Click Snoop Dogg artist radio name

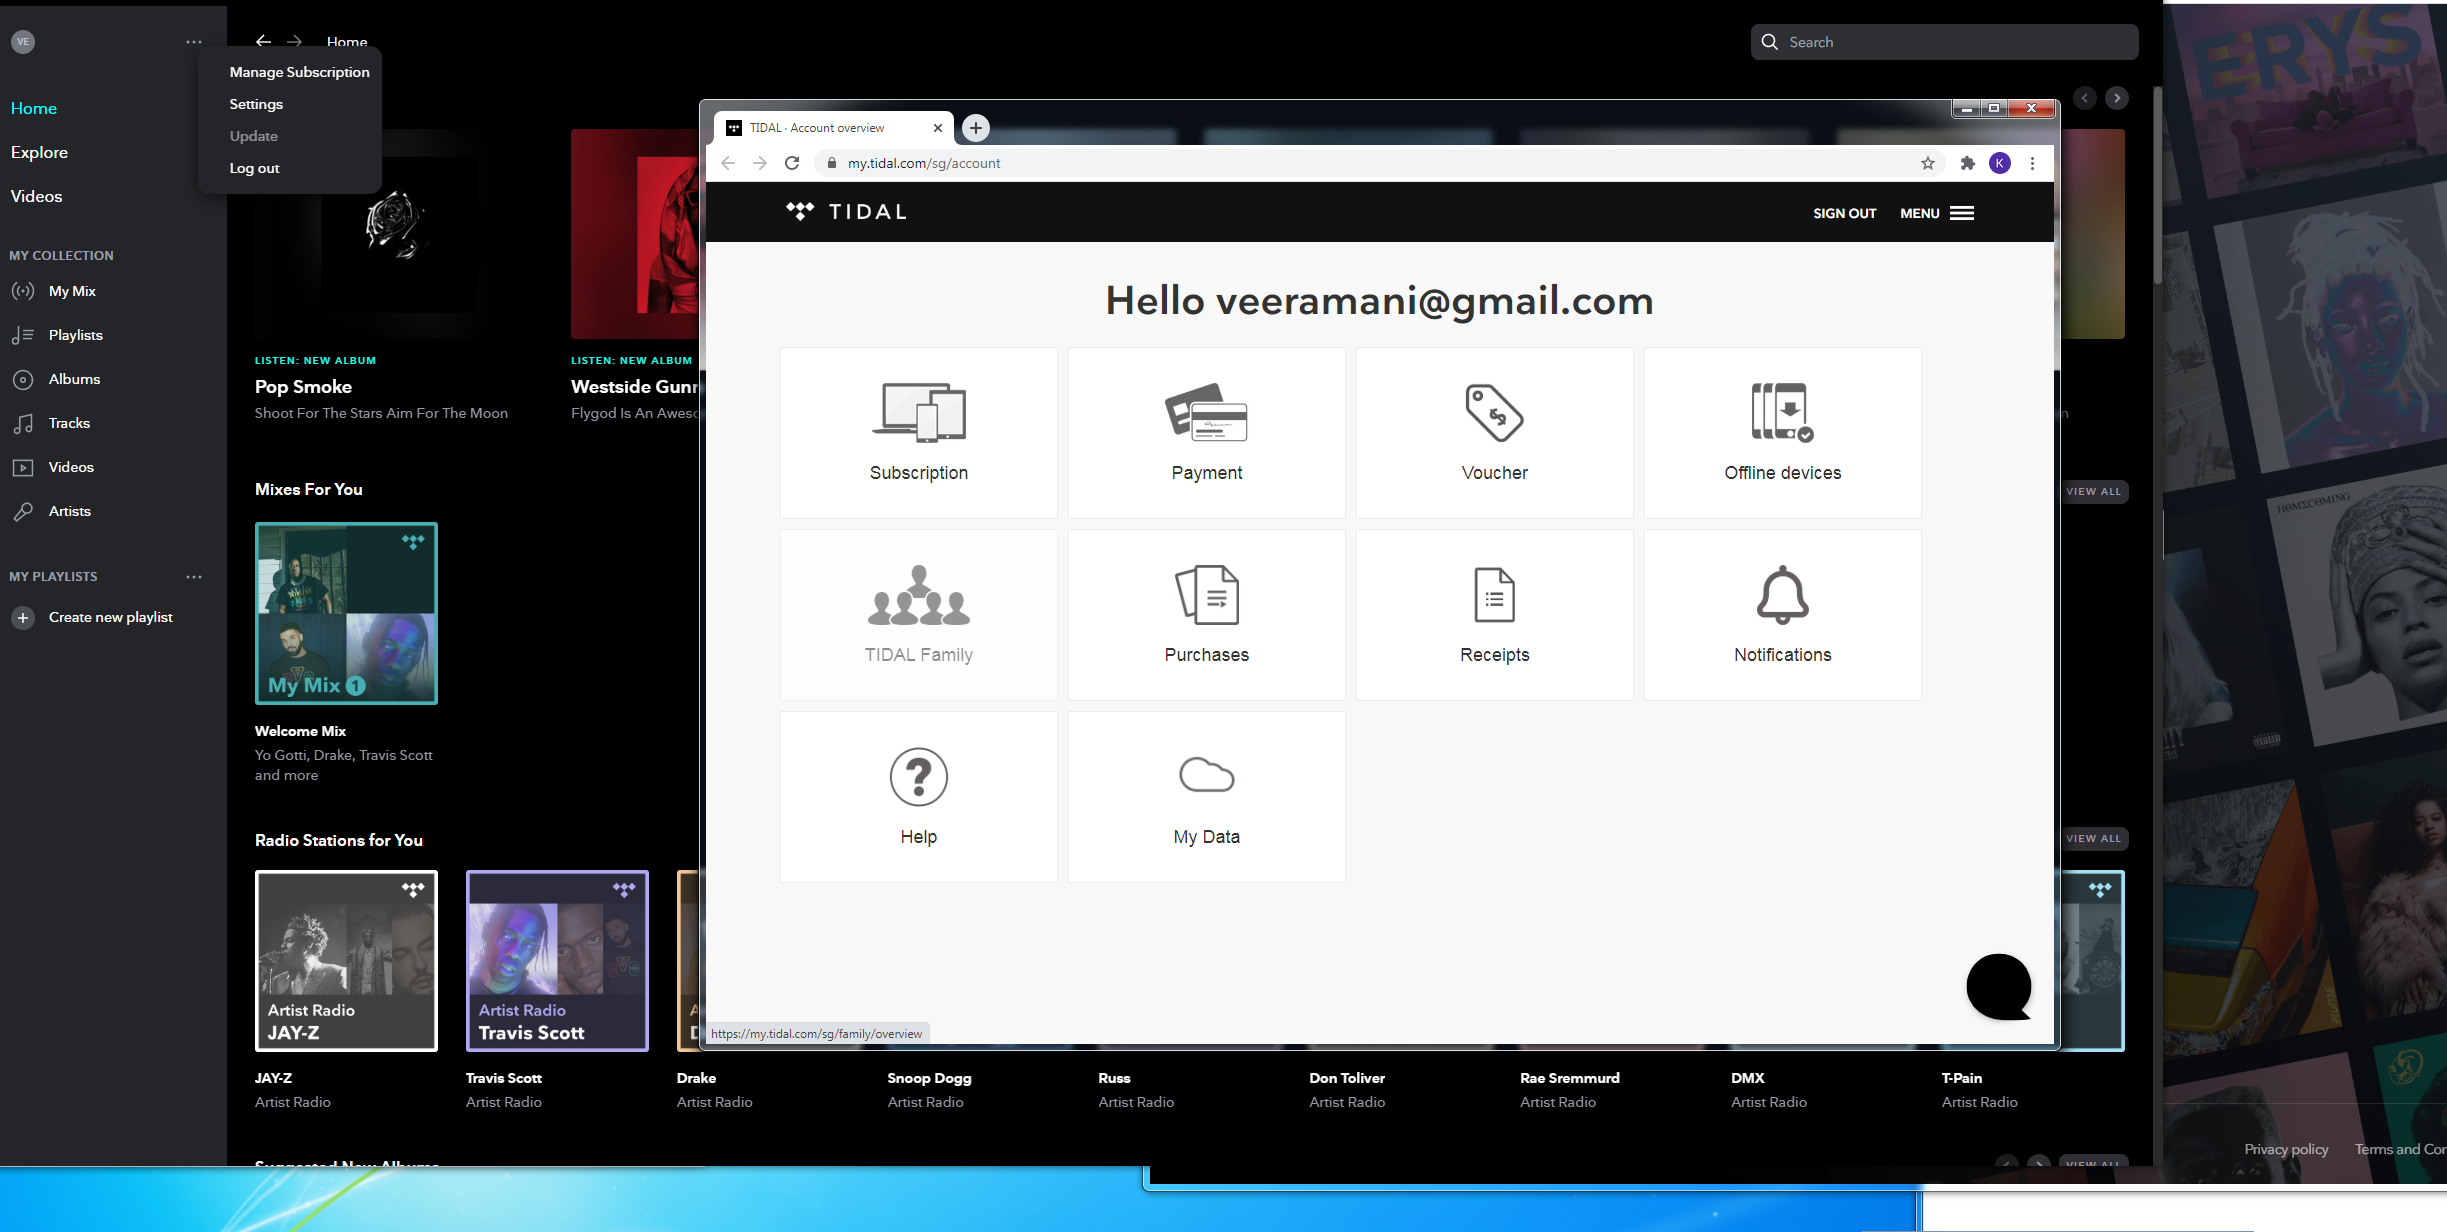(929, 1078)
